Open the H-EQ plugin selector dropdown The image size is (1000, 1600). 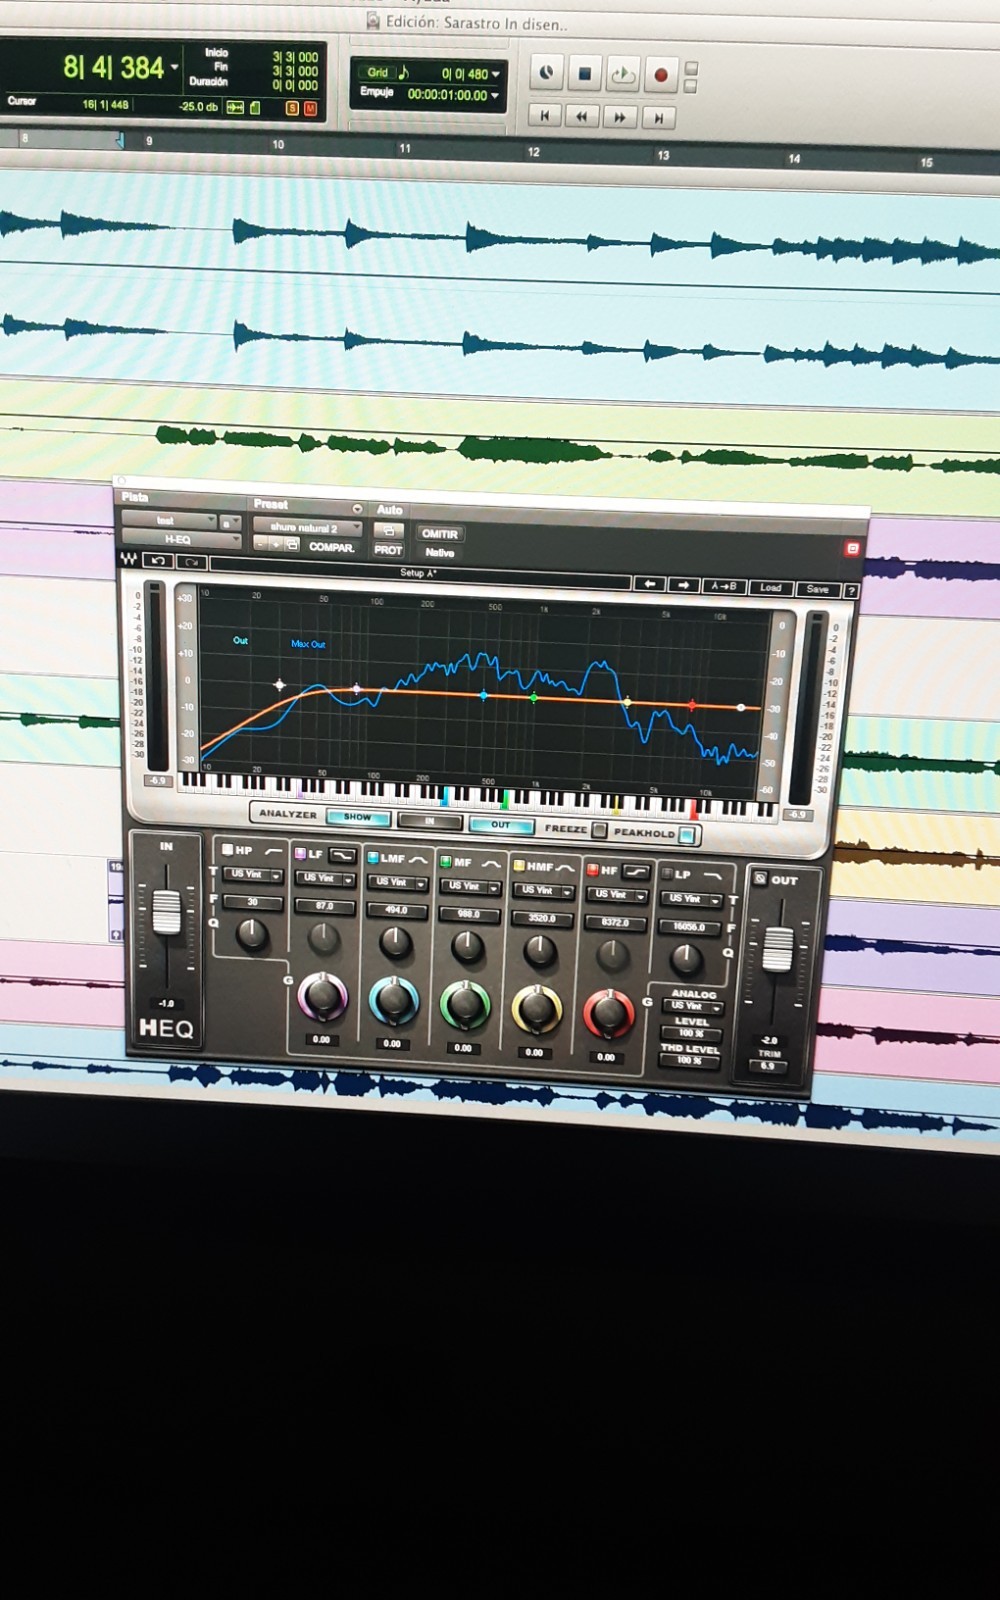pyautogui.click(x=181, y=540)
